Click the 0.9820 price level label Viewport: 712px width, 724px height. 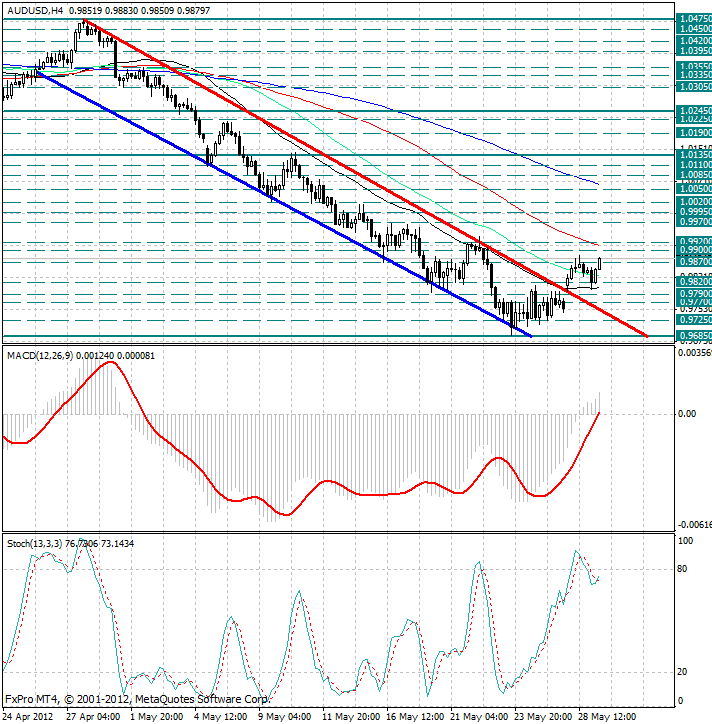pos(694,282)
